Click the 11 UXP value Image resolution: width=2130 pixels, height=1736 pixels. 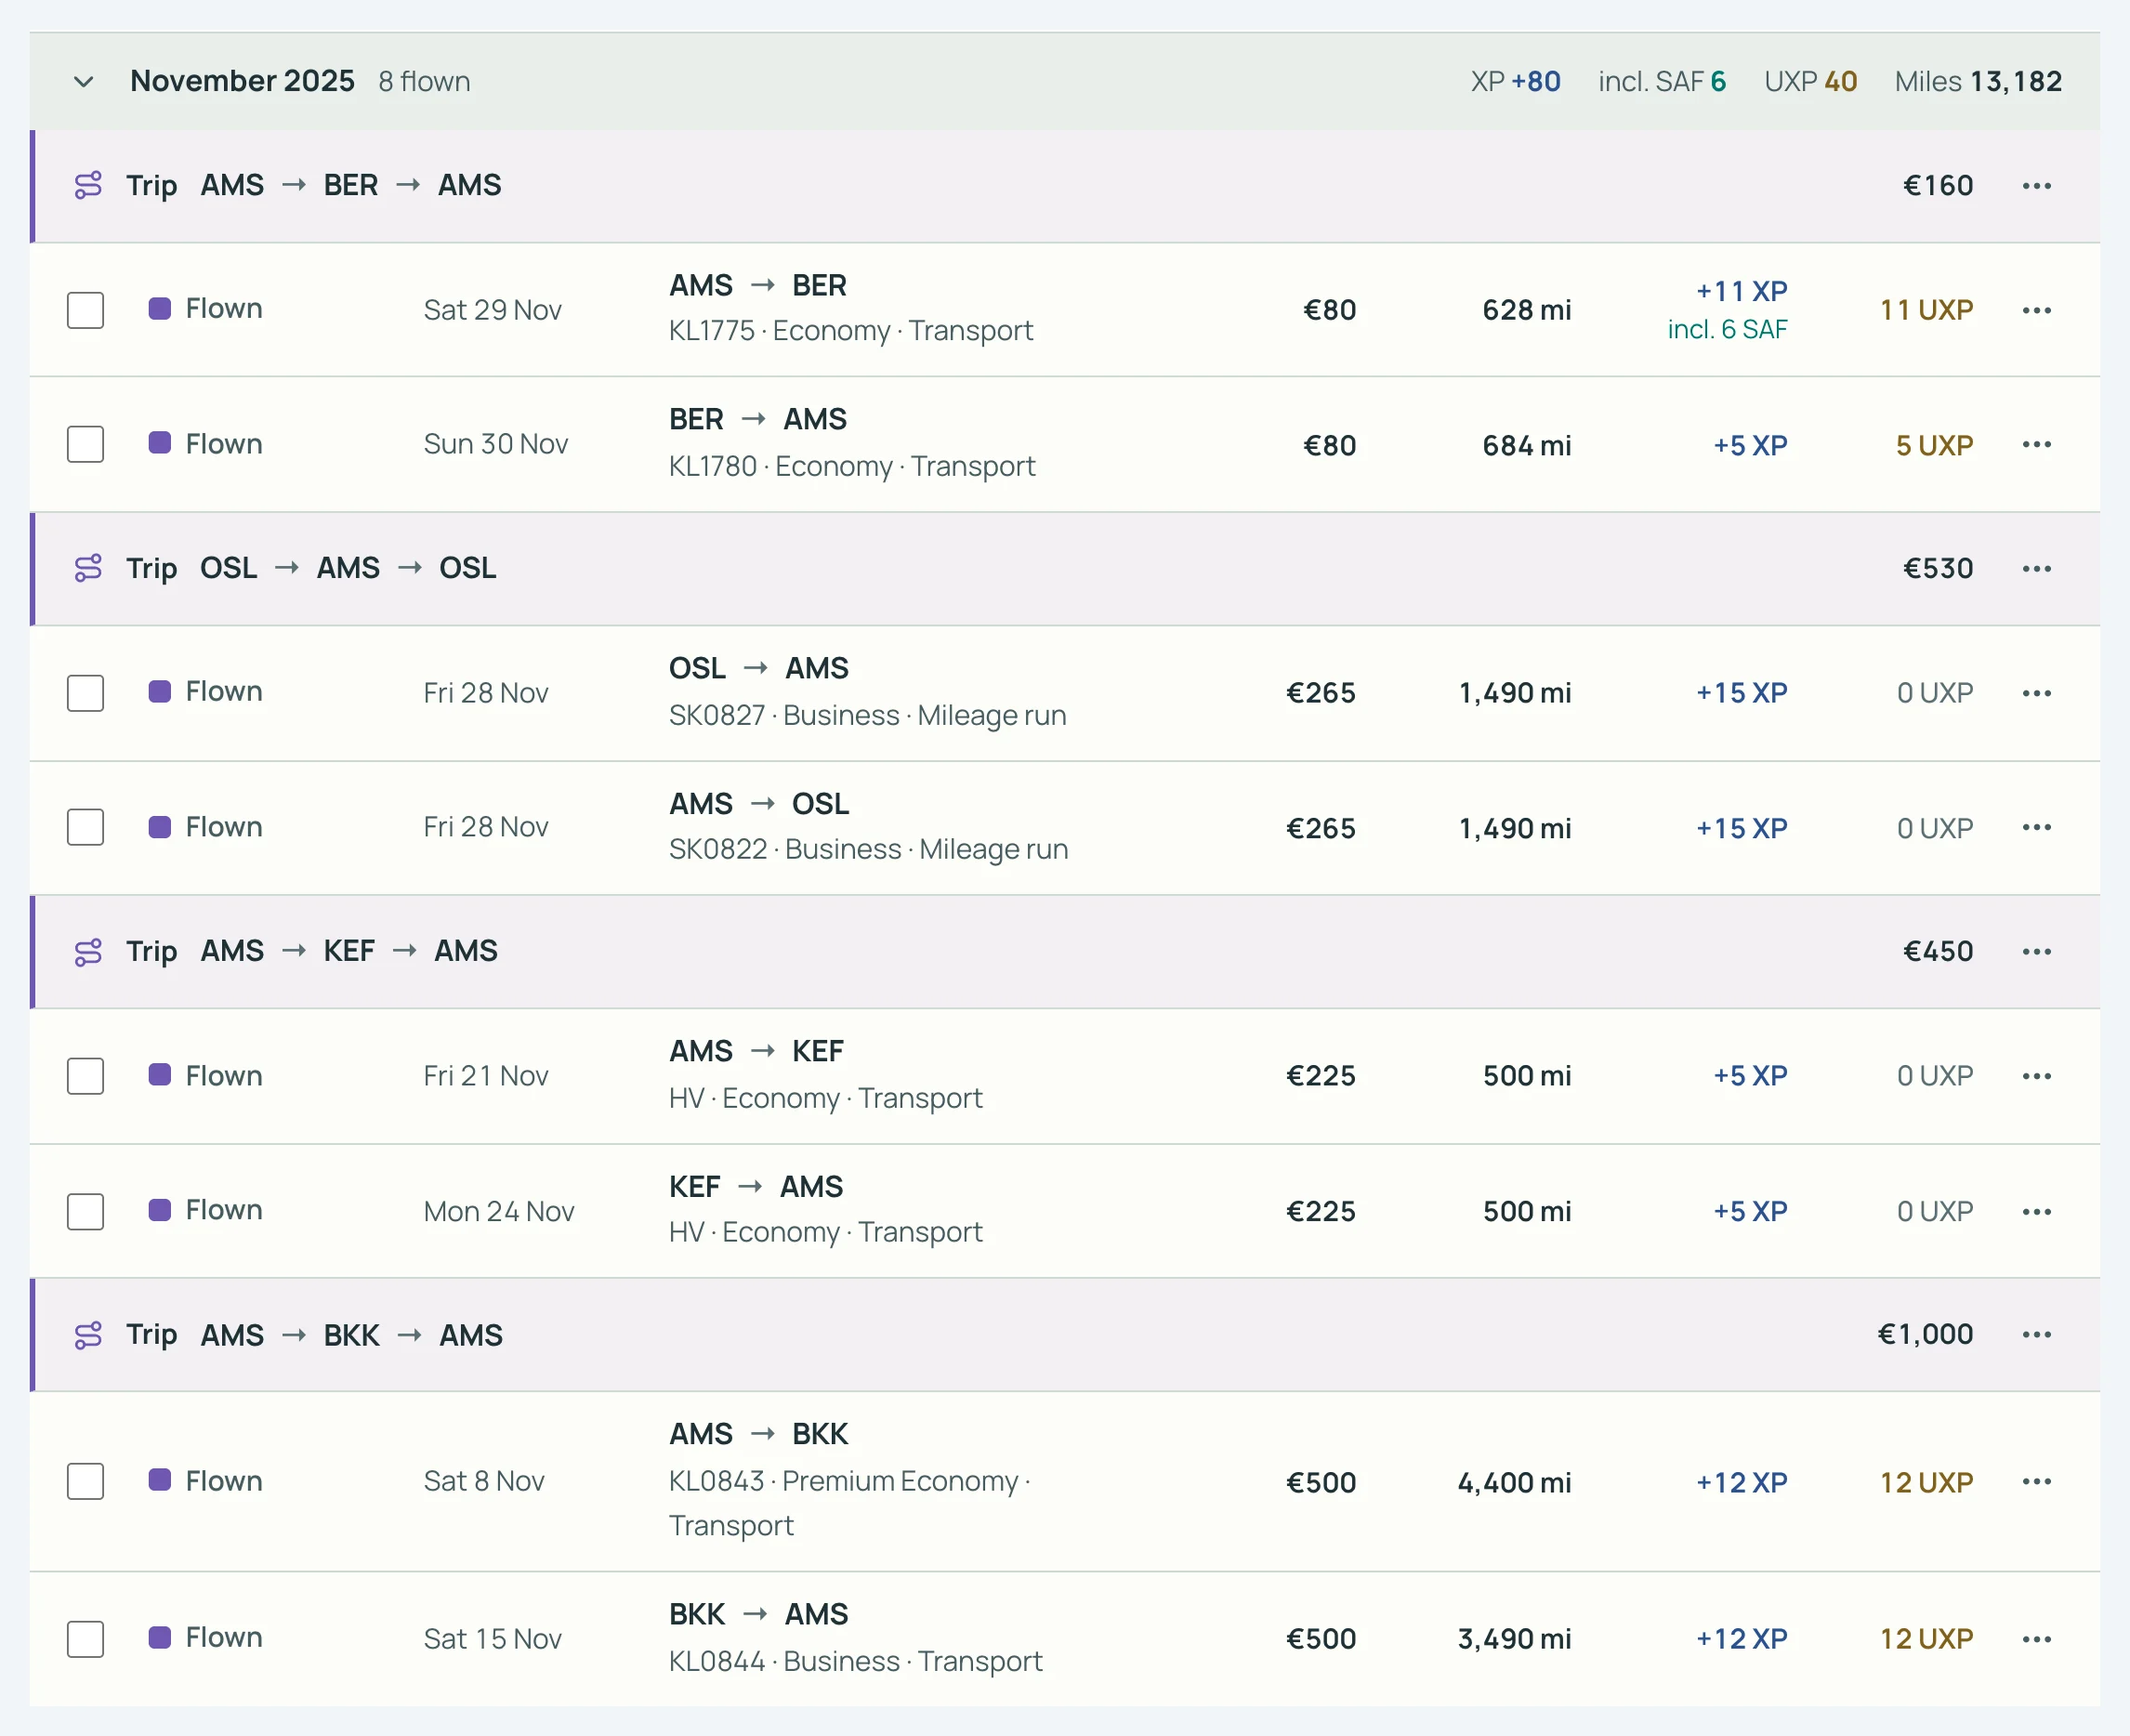pos(1926,310)
